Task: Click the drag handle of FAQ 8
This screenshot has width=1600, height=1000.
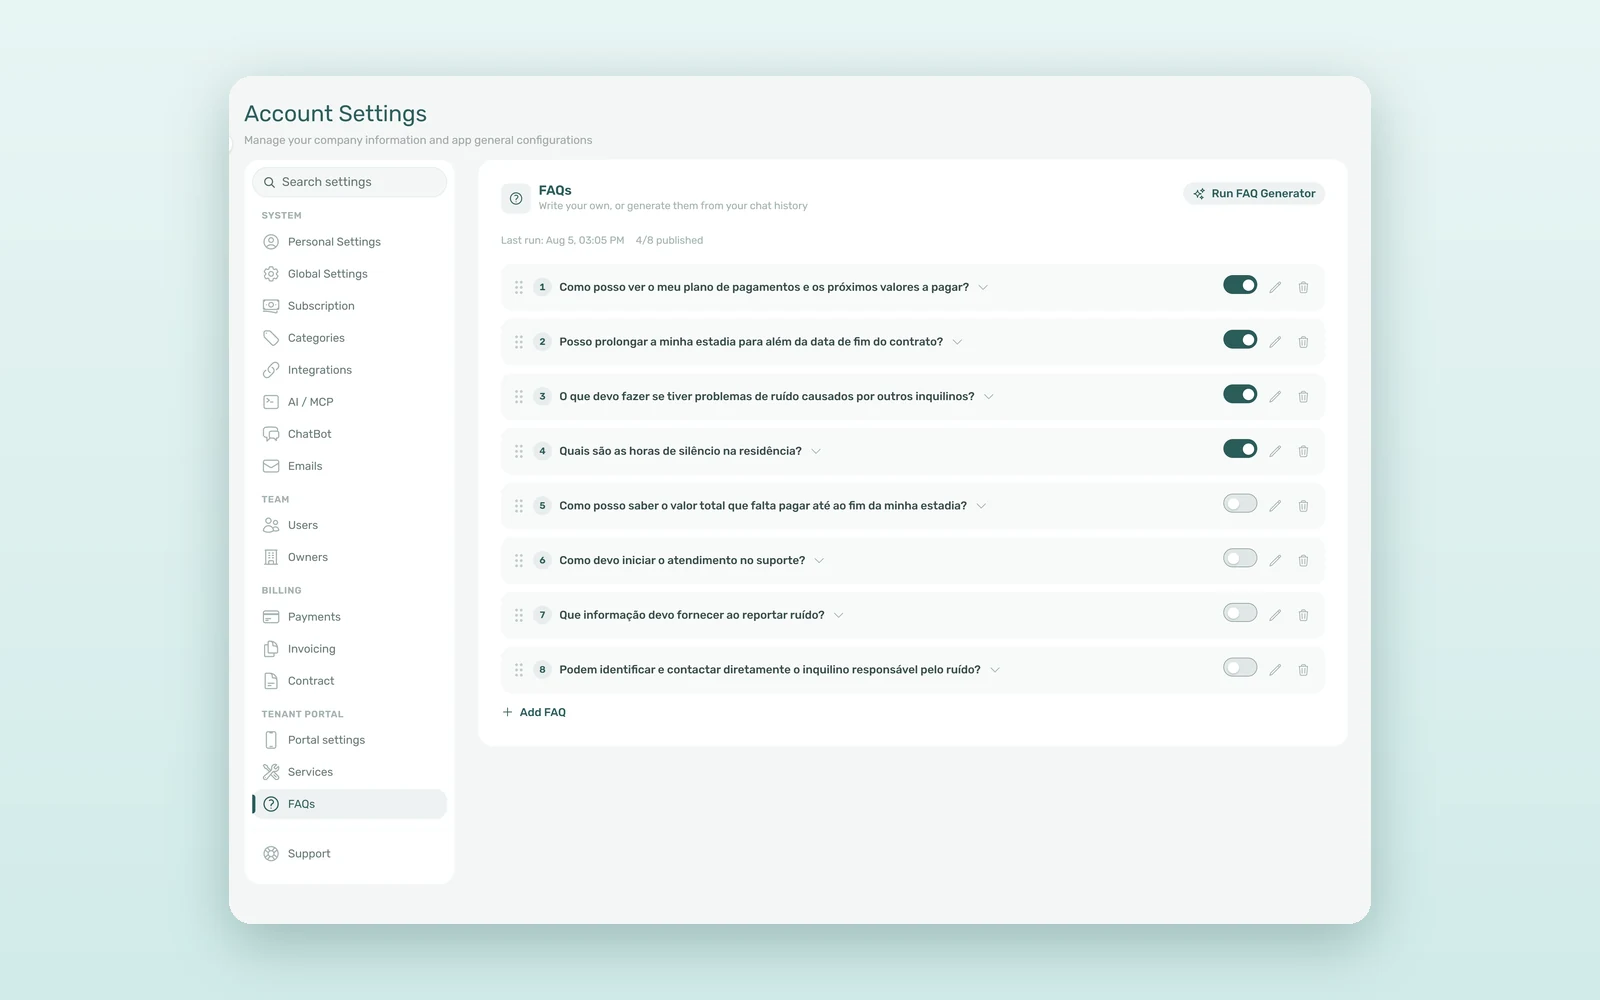Action: [519, 670]
